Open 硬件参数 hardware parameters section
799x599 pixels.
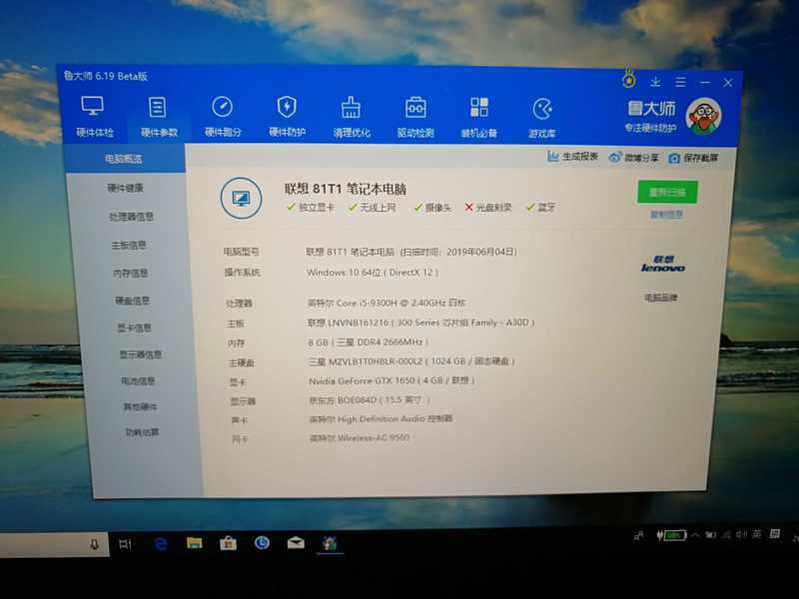pos(158,117)
